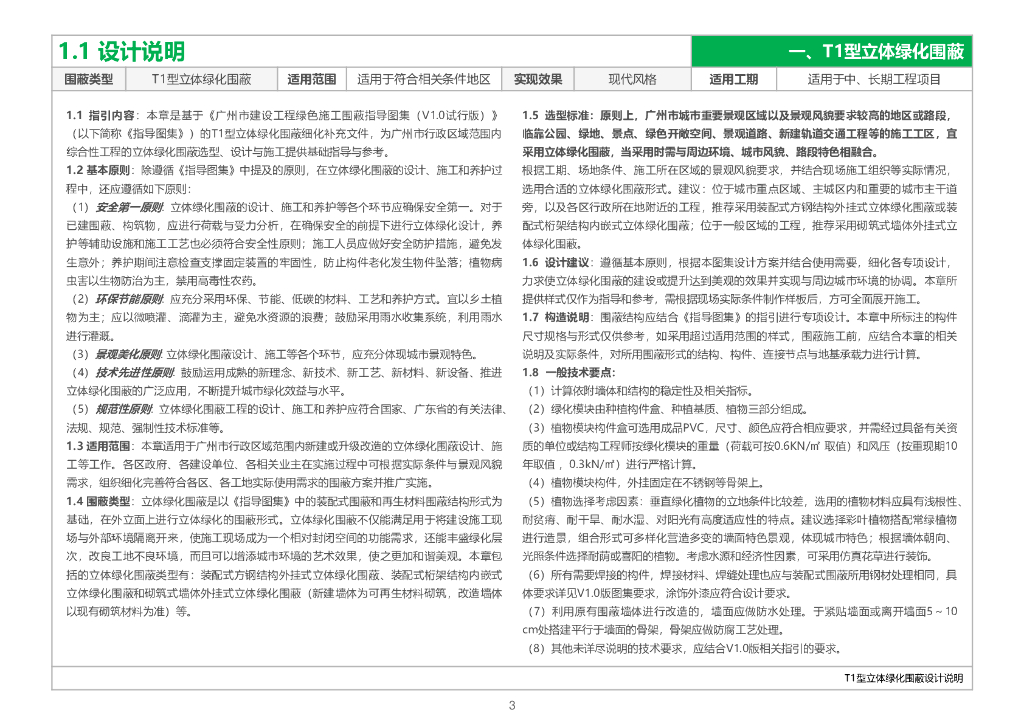Select the "安全第一原则" bold italic text
This screenshot has height=724, width=1024.
129,207
